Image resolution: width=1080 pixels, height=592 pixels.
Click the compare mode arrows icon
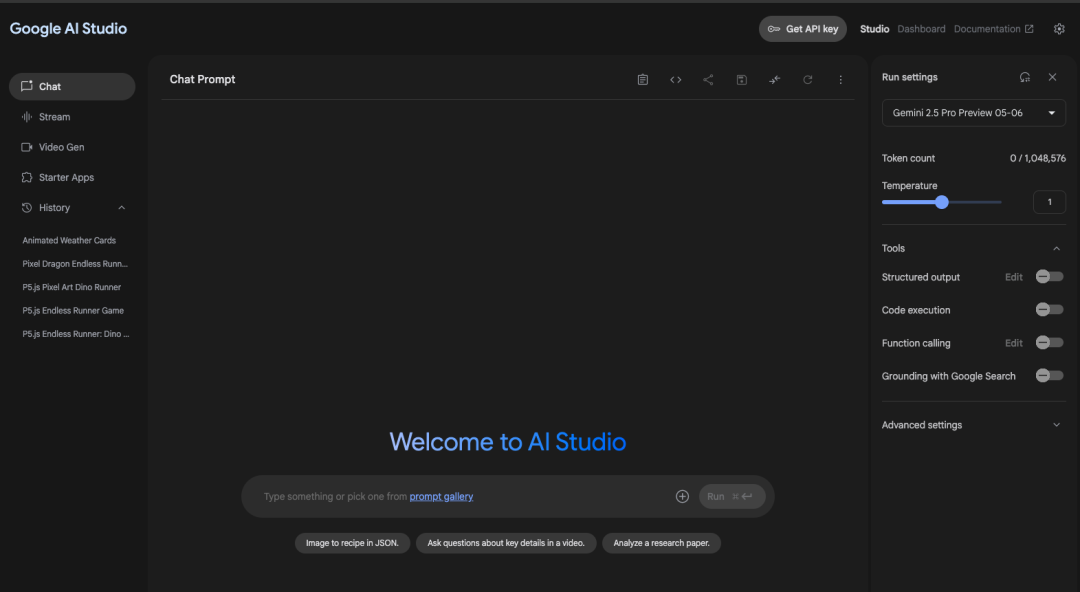774,80
